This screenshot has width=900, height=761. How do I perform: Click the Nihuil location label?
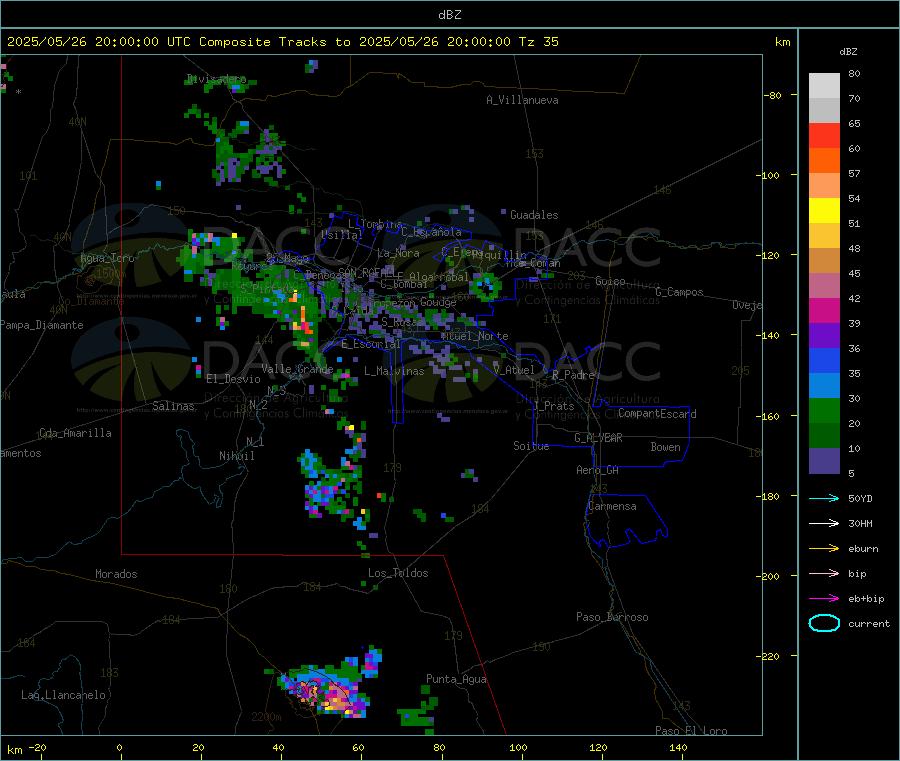pos(236,456)
